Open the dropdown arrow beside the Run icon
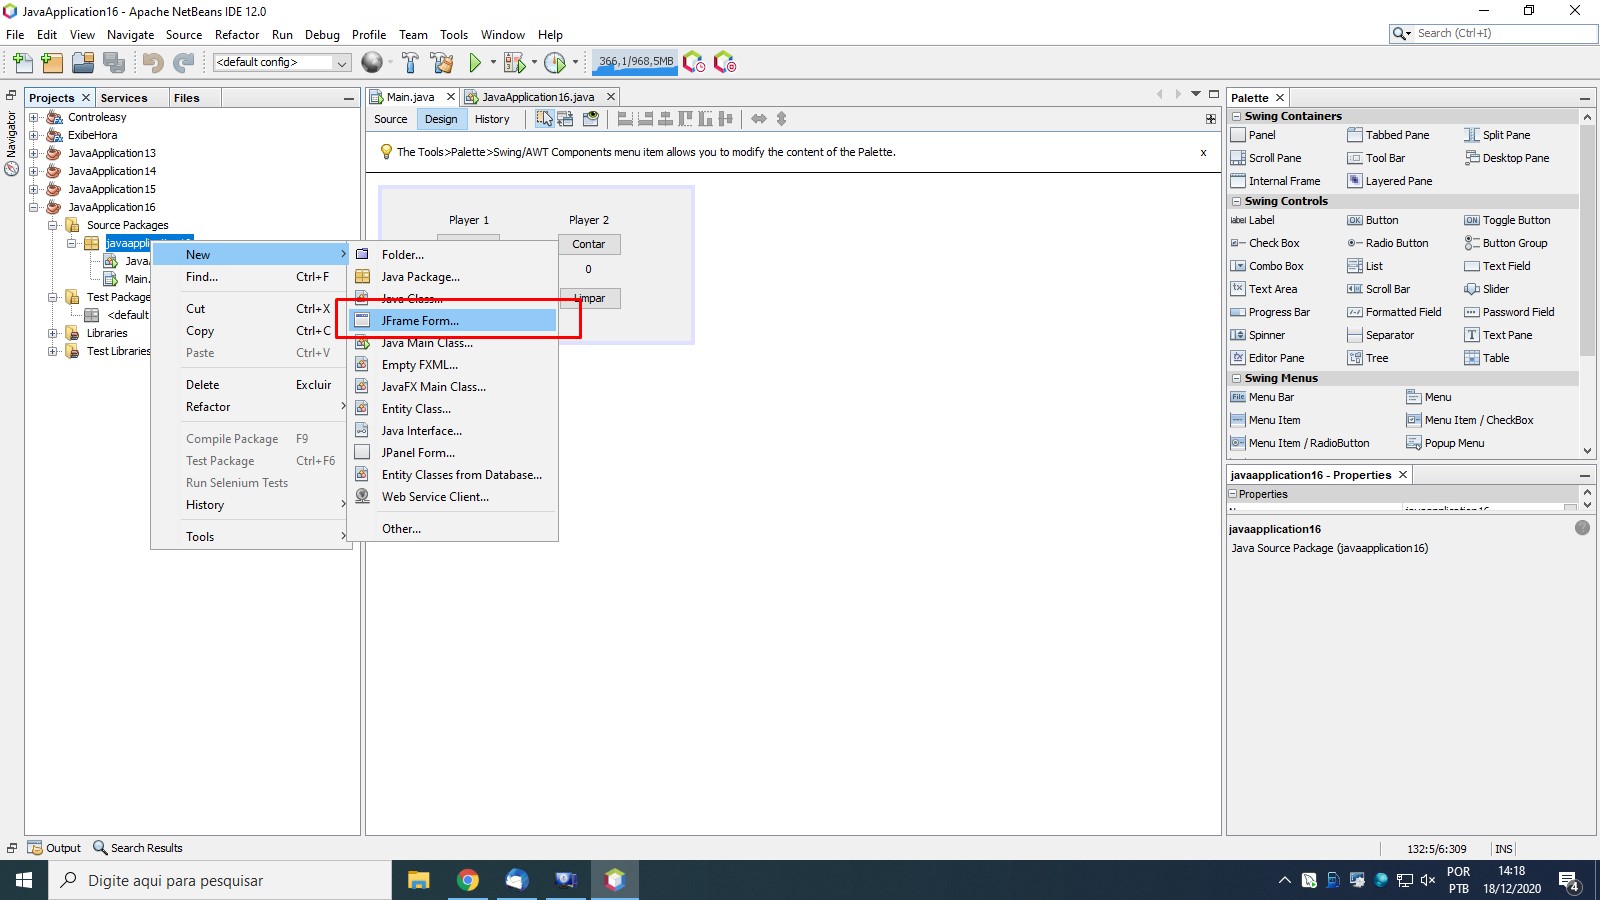Image resolution: width=1600 pixels, height=900 pixels. (x=493, y=63)
